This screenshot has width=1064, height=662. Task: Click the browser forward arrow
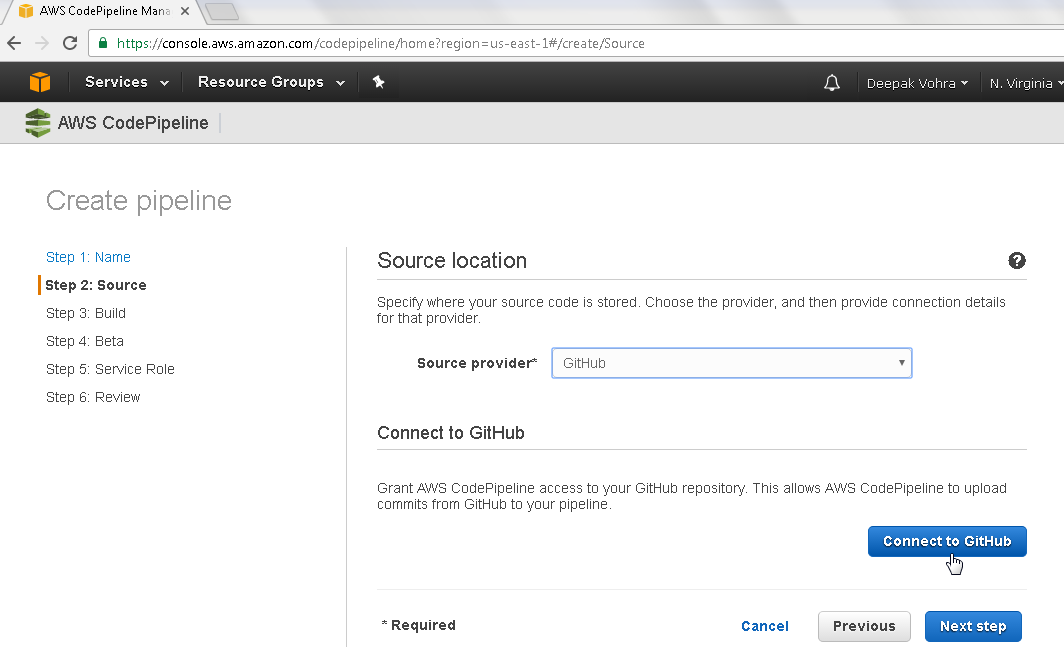pos(42,43)
